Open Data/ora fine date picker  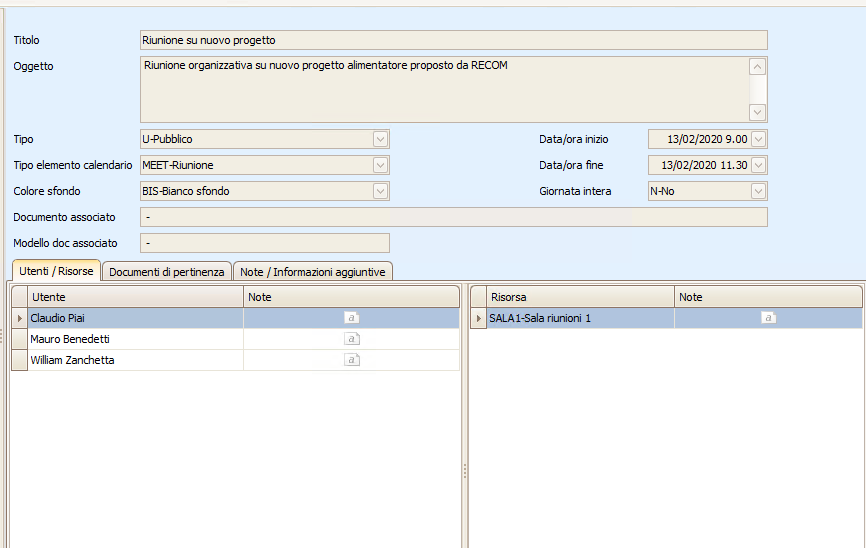[x=758, y=165]
